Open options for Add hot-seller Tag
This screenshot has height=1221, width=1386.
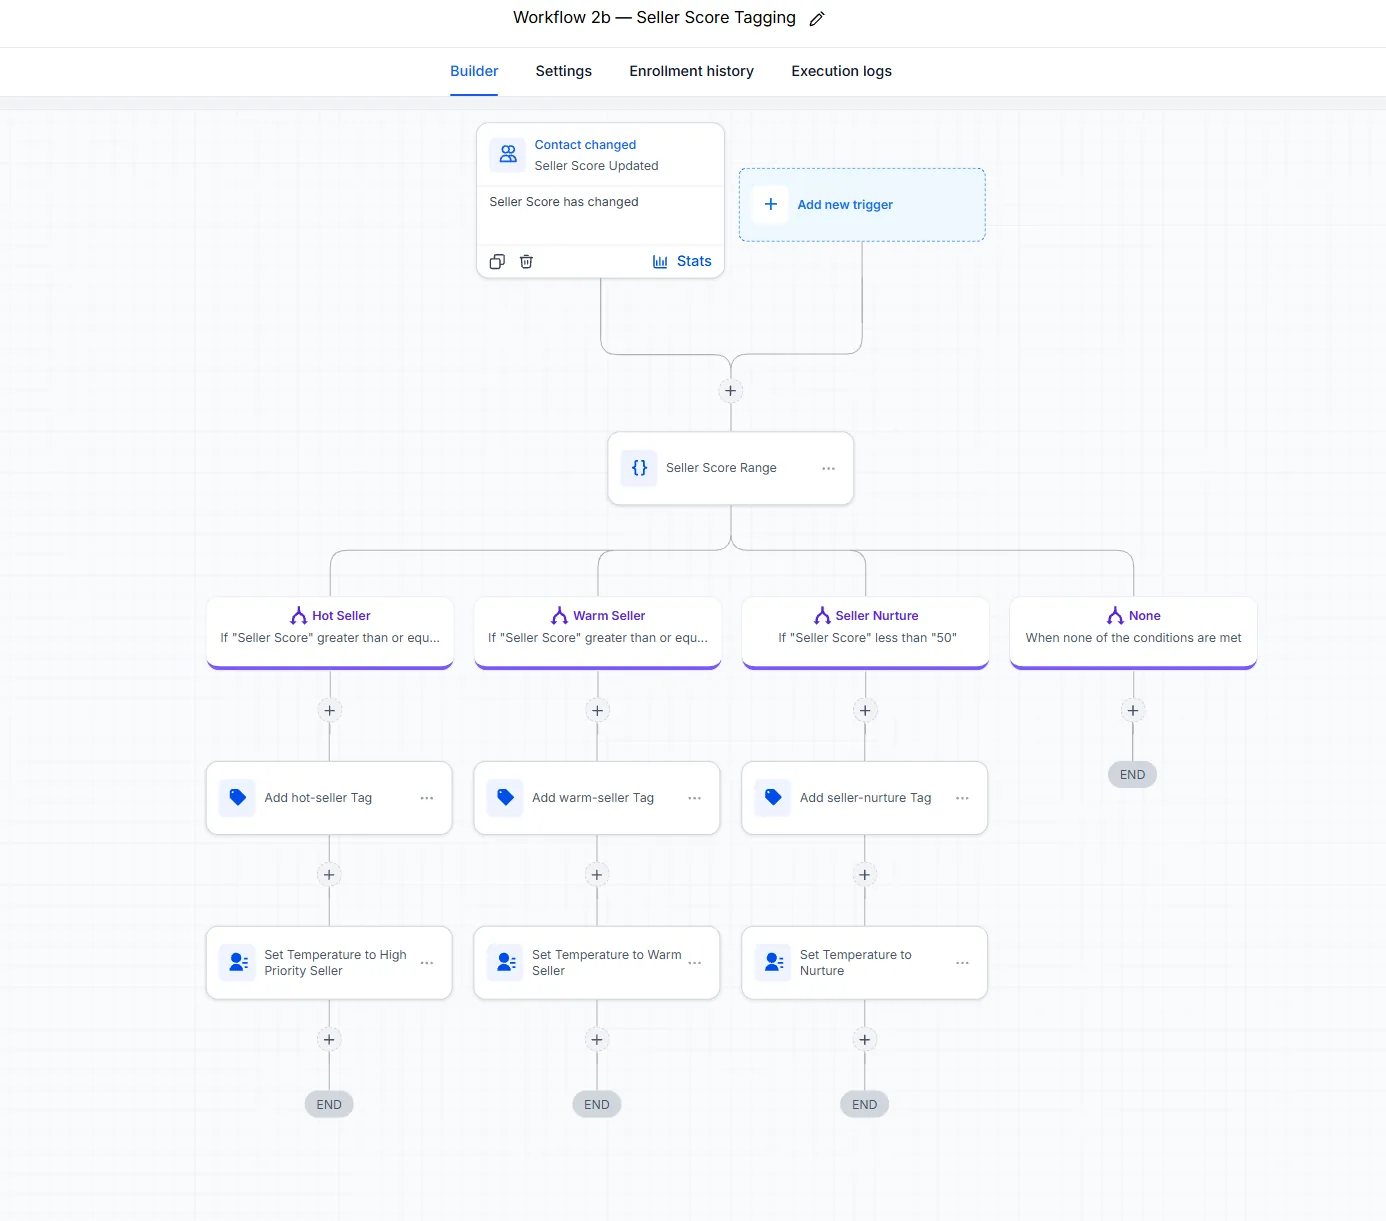pos(427,798)
